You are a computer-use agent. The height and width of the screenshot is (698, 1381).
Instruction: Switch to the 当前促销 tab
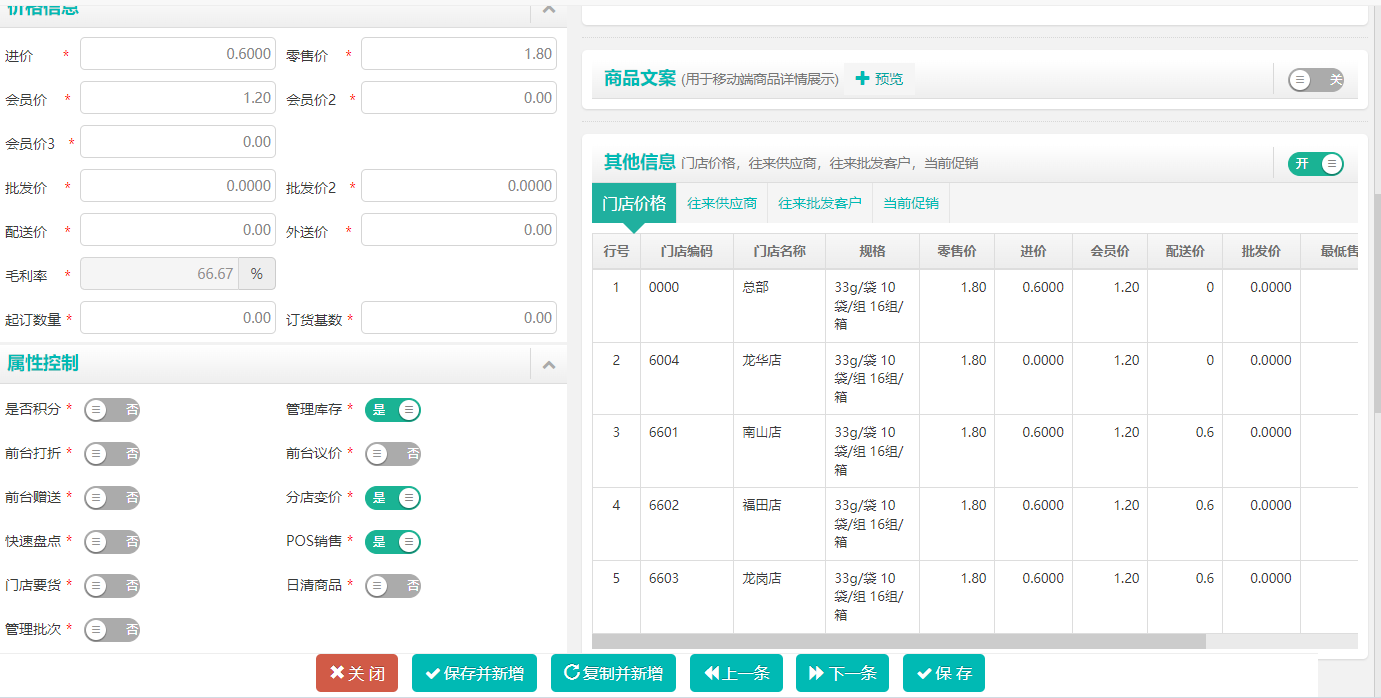[x=910, y=203]
